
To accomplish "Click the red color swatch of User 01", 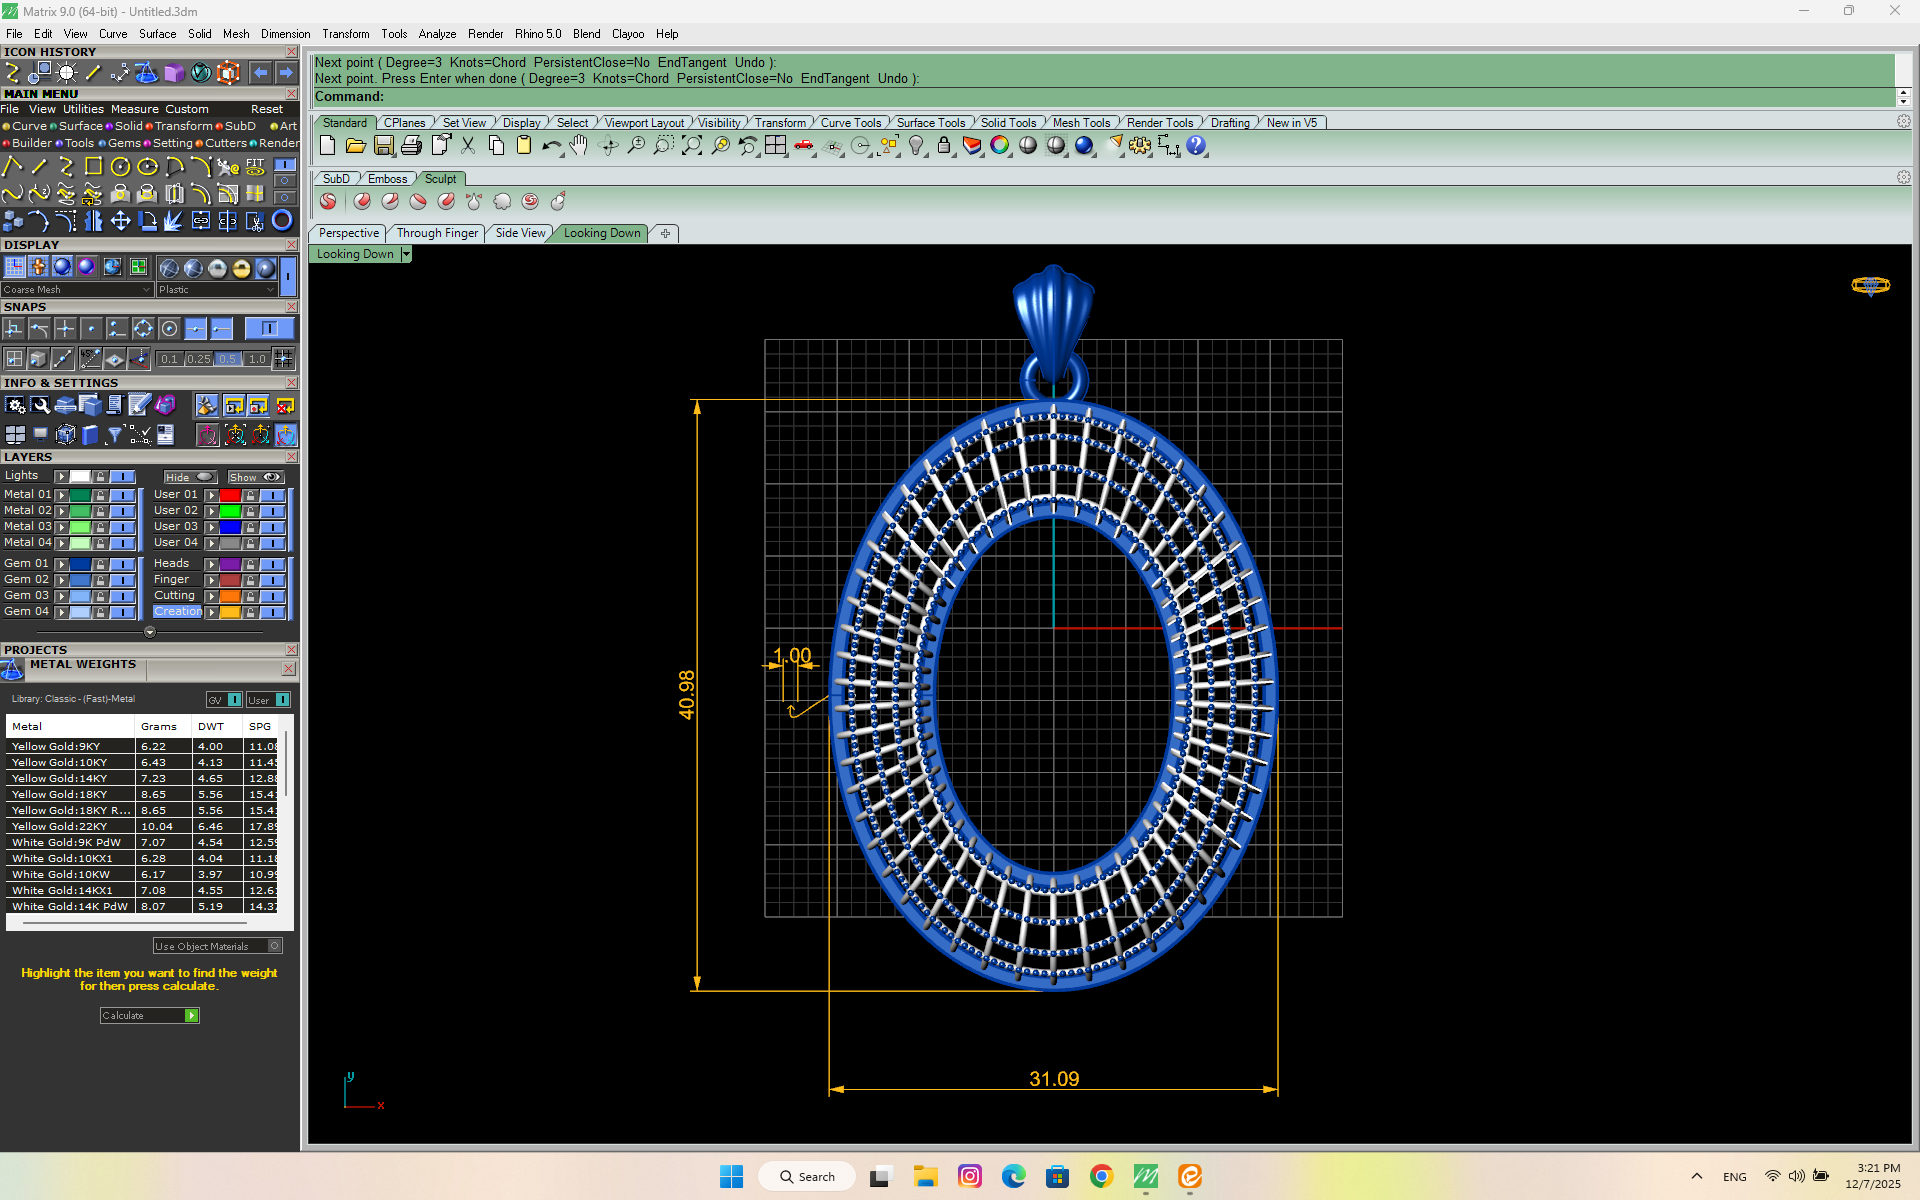I will [x=230, y=495].
